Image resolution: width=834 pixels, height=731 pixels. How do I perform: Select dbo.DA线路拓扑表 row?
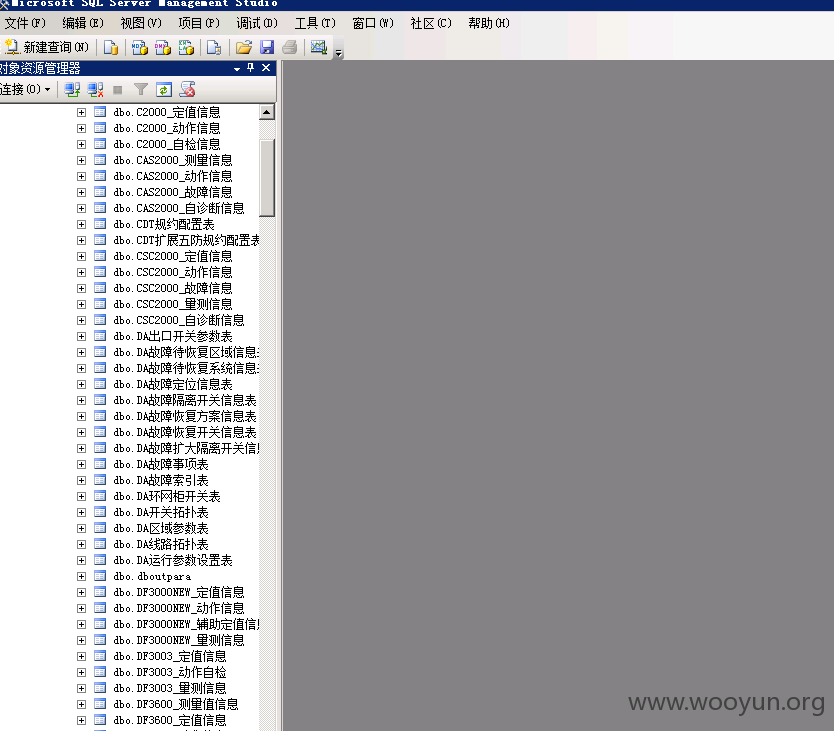[x=161, y=544]
